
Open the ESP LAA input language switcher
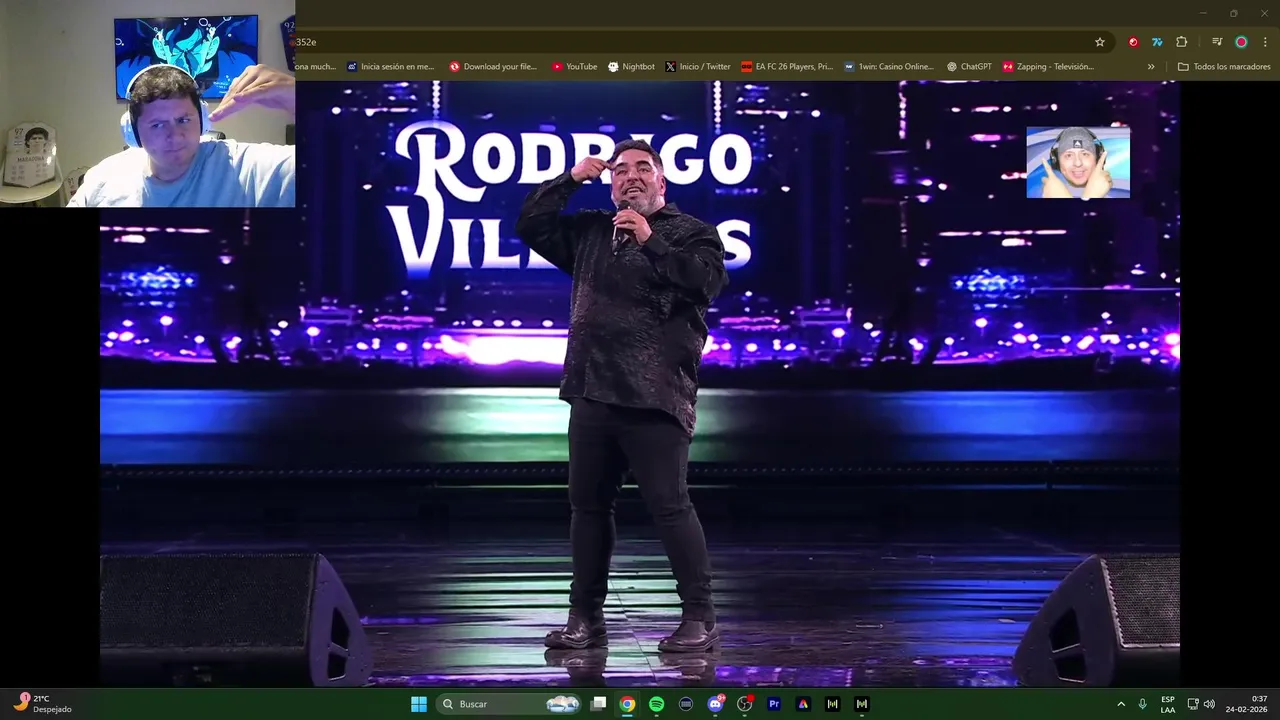pos(1168,704)
